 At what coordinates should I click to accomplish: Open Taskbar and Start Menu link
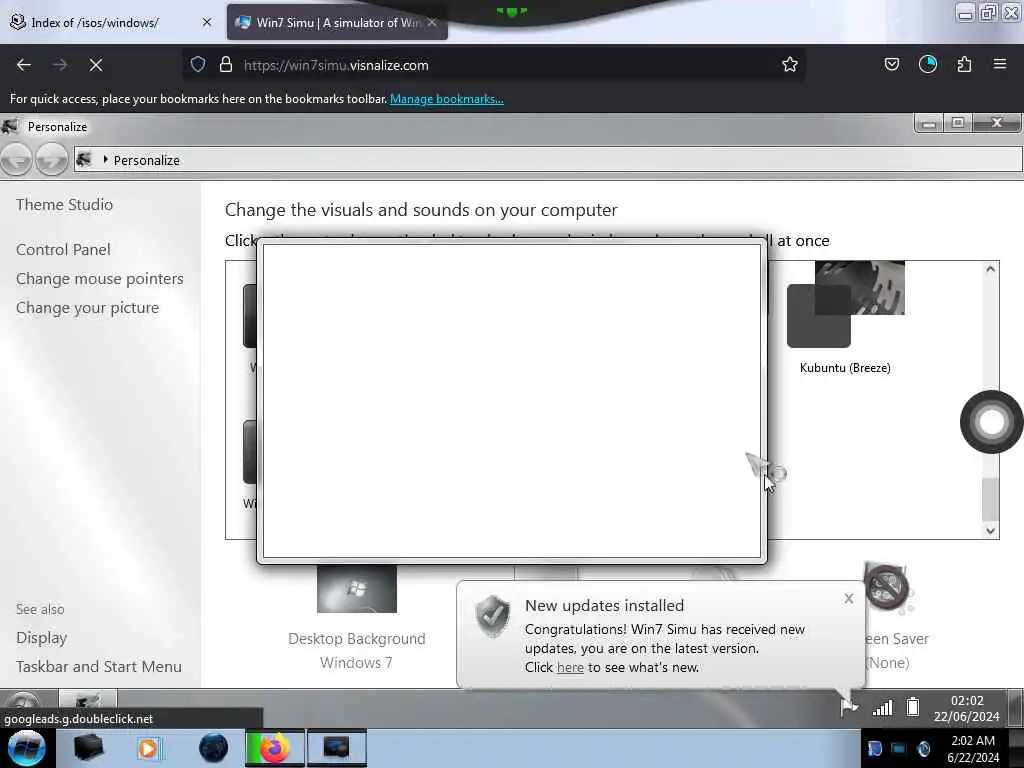[x=99, y=667]
